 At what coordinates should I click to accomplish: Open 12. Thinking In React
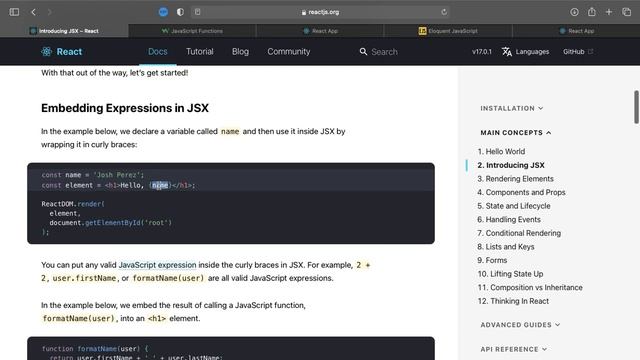click(x=513, y=301)
